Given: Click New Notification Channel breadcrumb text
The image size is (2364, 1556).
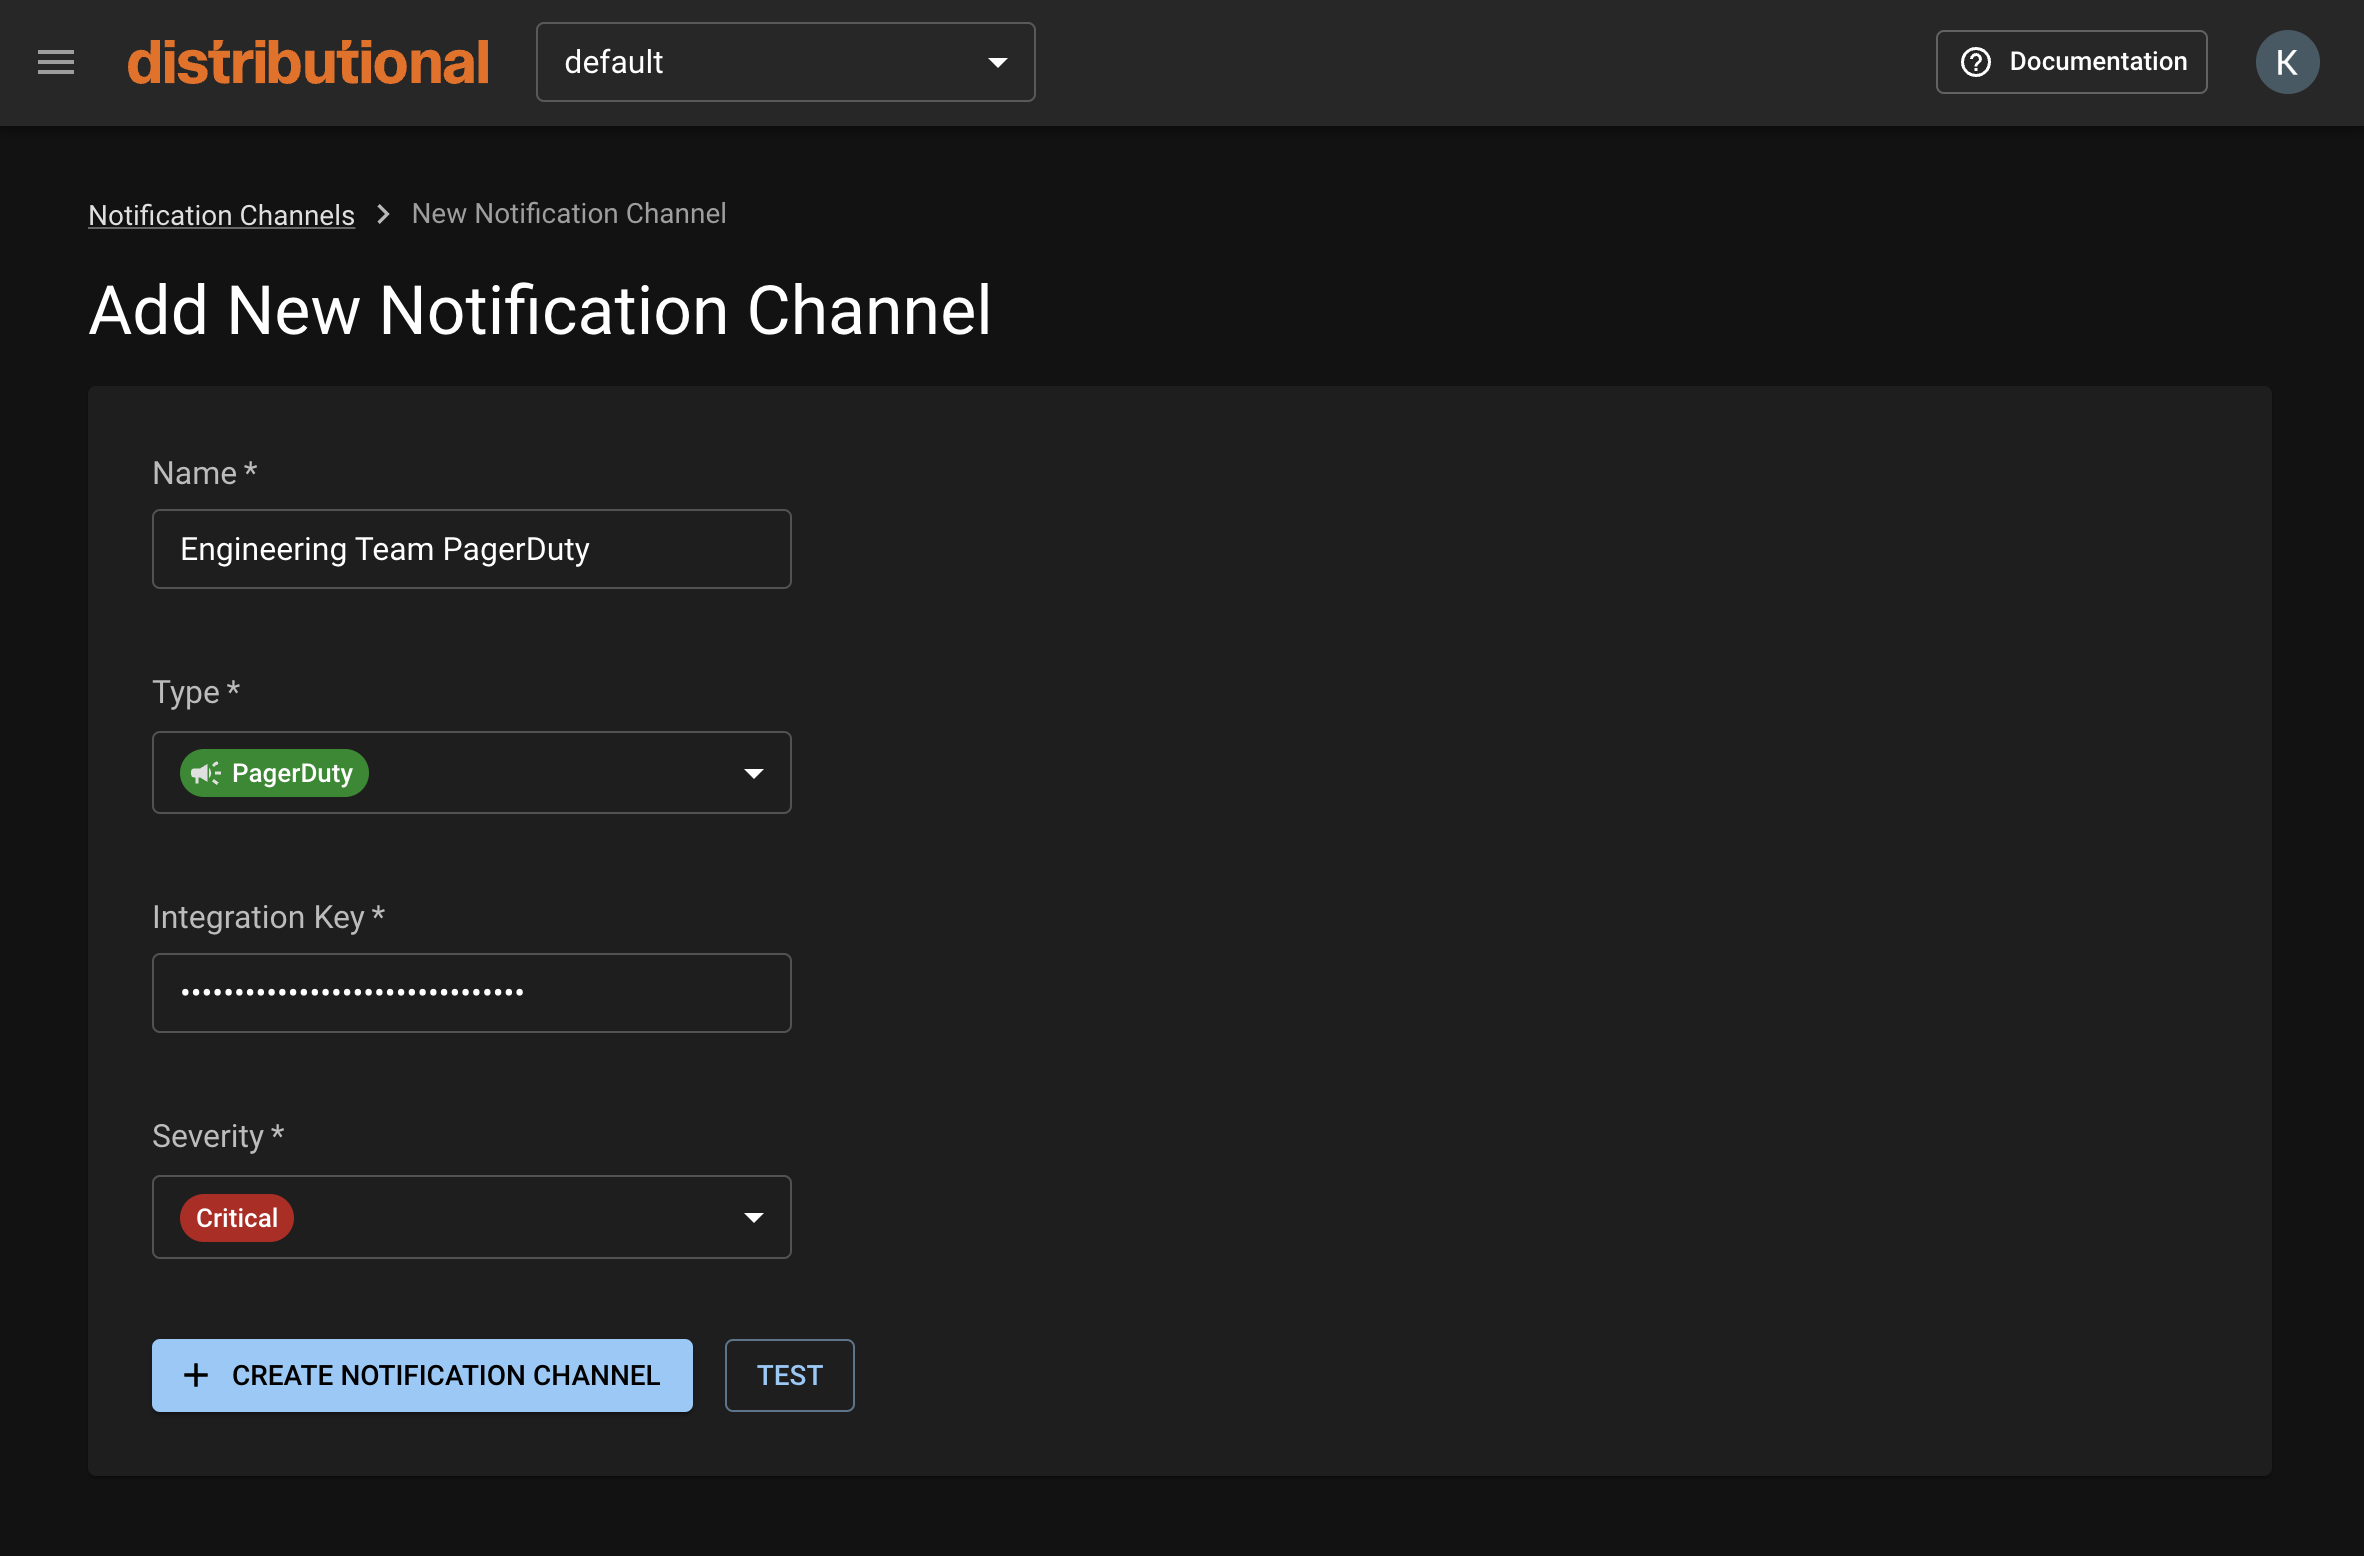Looking at the screenshot, I should [x=568, y=214].
